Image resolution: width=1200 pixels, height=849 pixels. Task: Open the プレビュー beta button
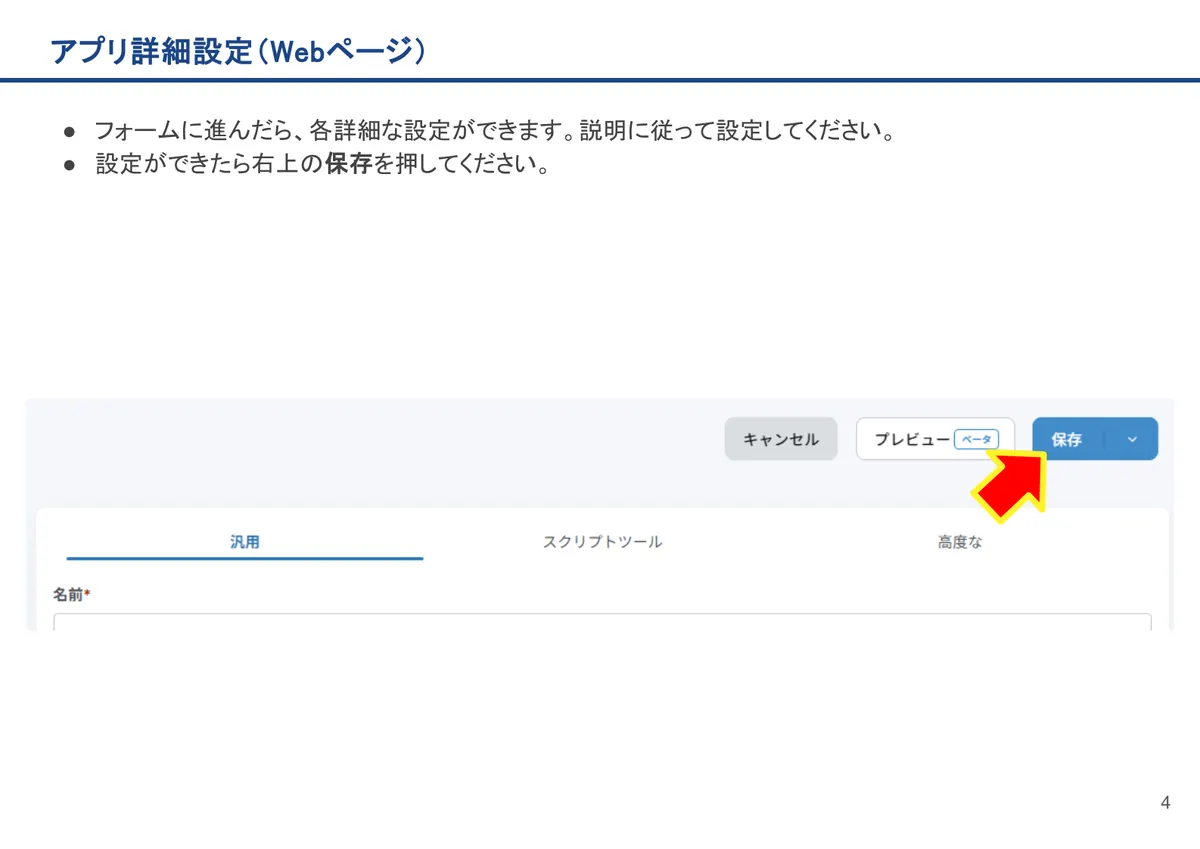935,439
